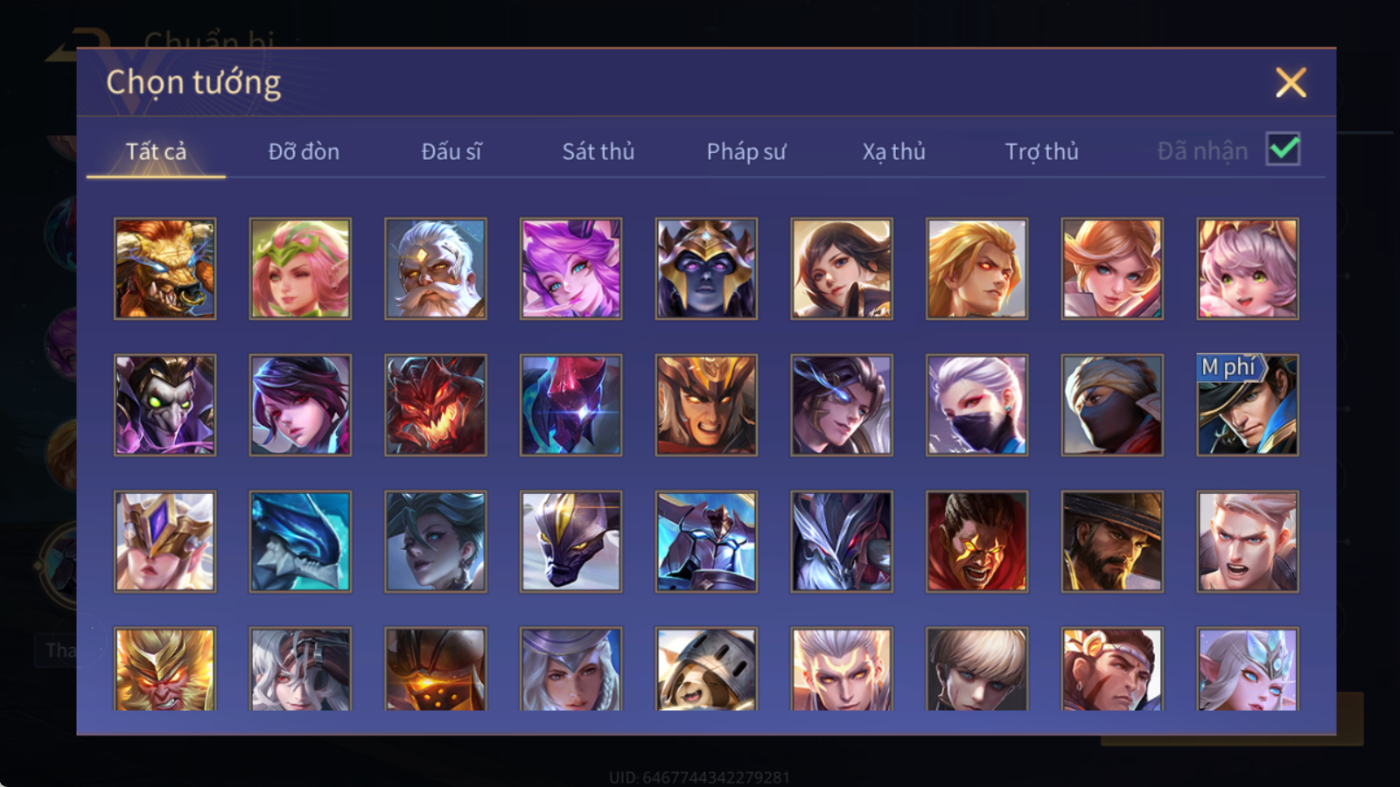Pick the blue shark hero portrait
The image size is (1400, 787).
(300, 541)
